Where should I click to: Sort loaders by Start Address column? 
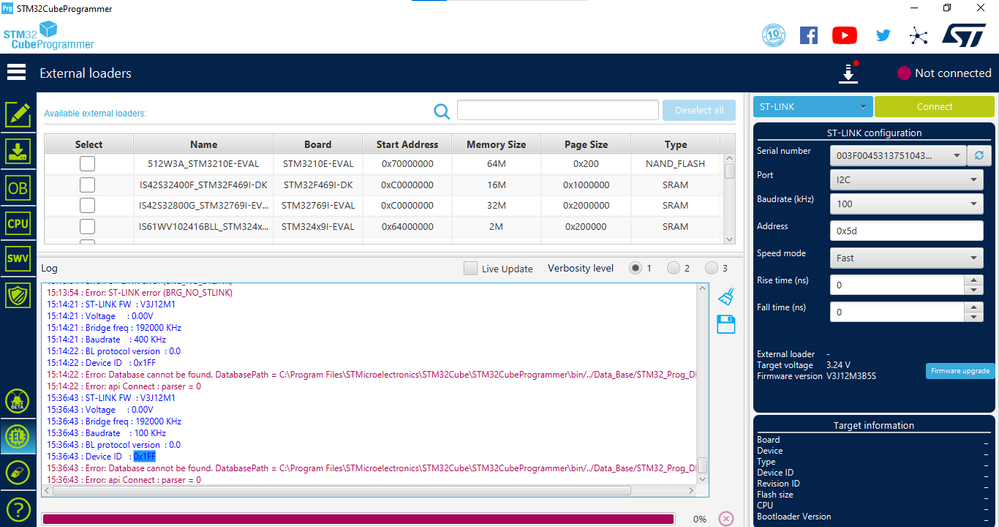pyautogui.click(x=407, y=144)
